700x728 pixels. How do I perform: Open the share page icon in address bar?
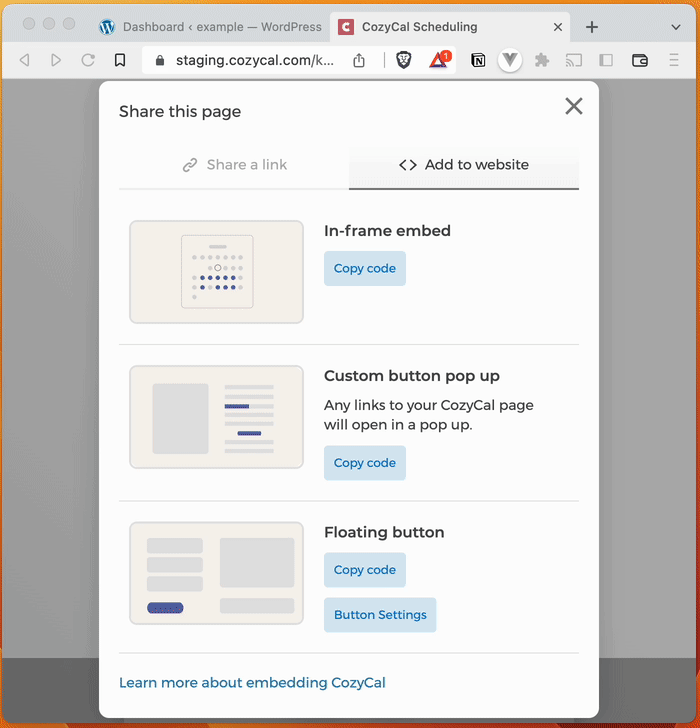coord(359,60)
